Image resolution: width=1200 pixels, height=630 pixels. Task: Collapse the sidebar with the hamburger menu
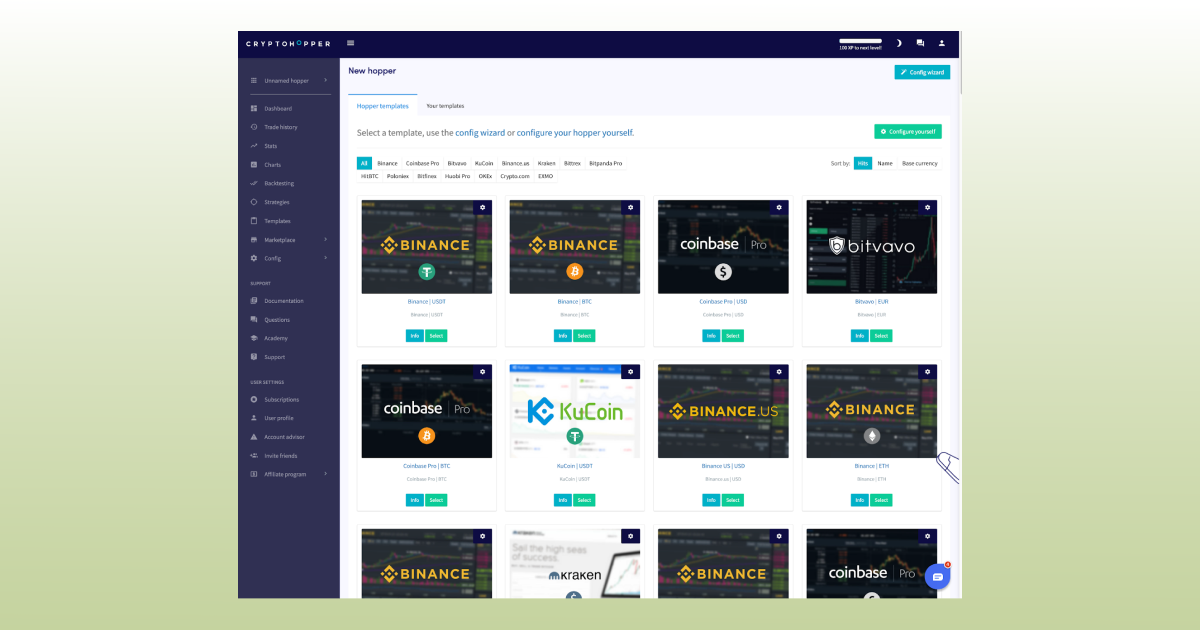click(350, 43)
